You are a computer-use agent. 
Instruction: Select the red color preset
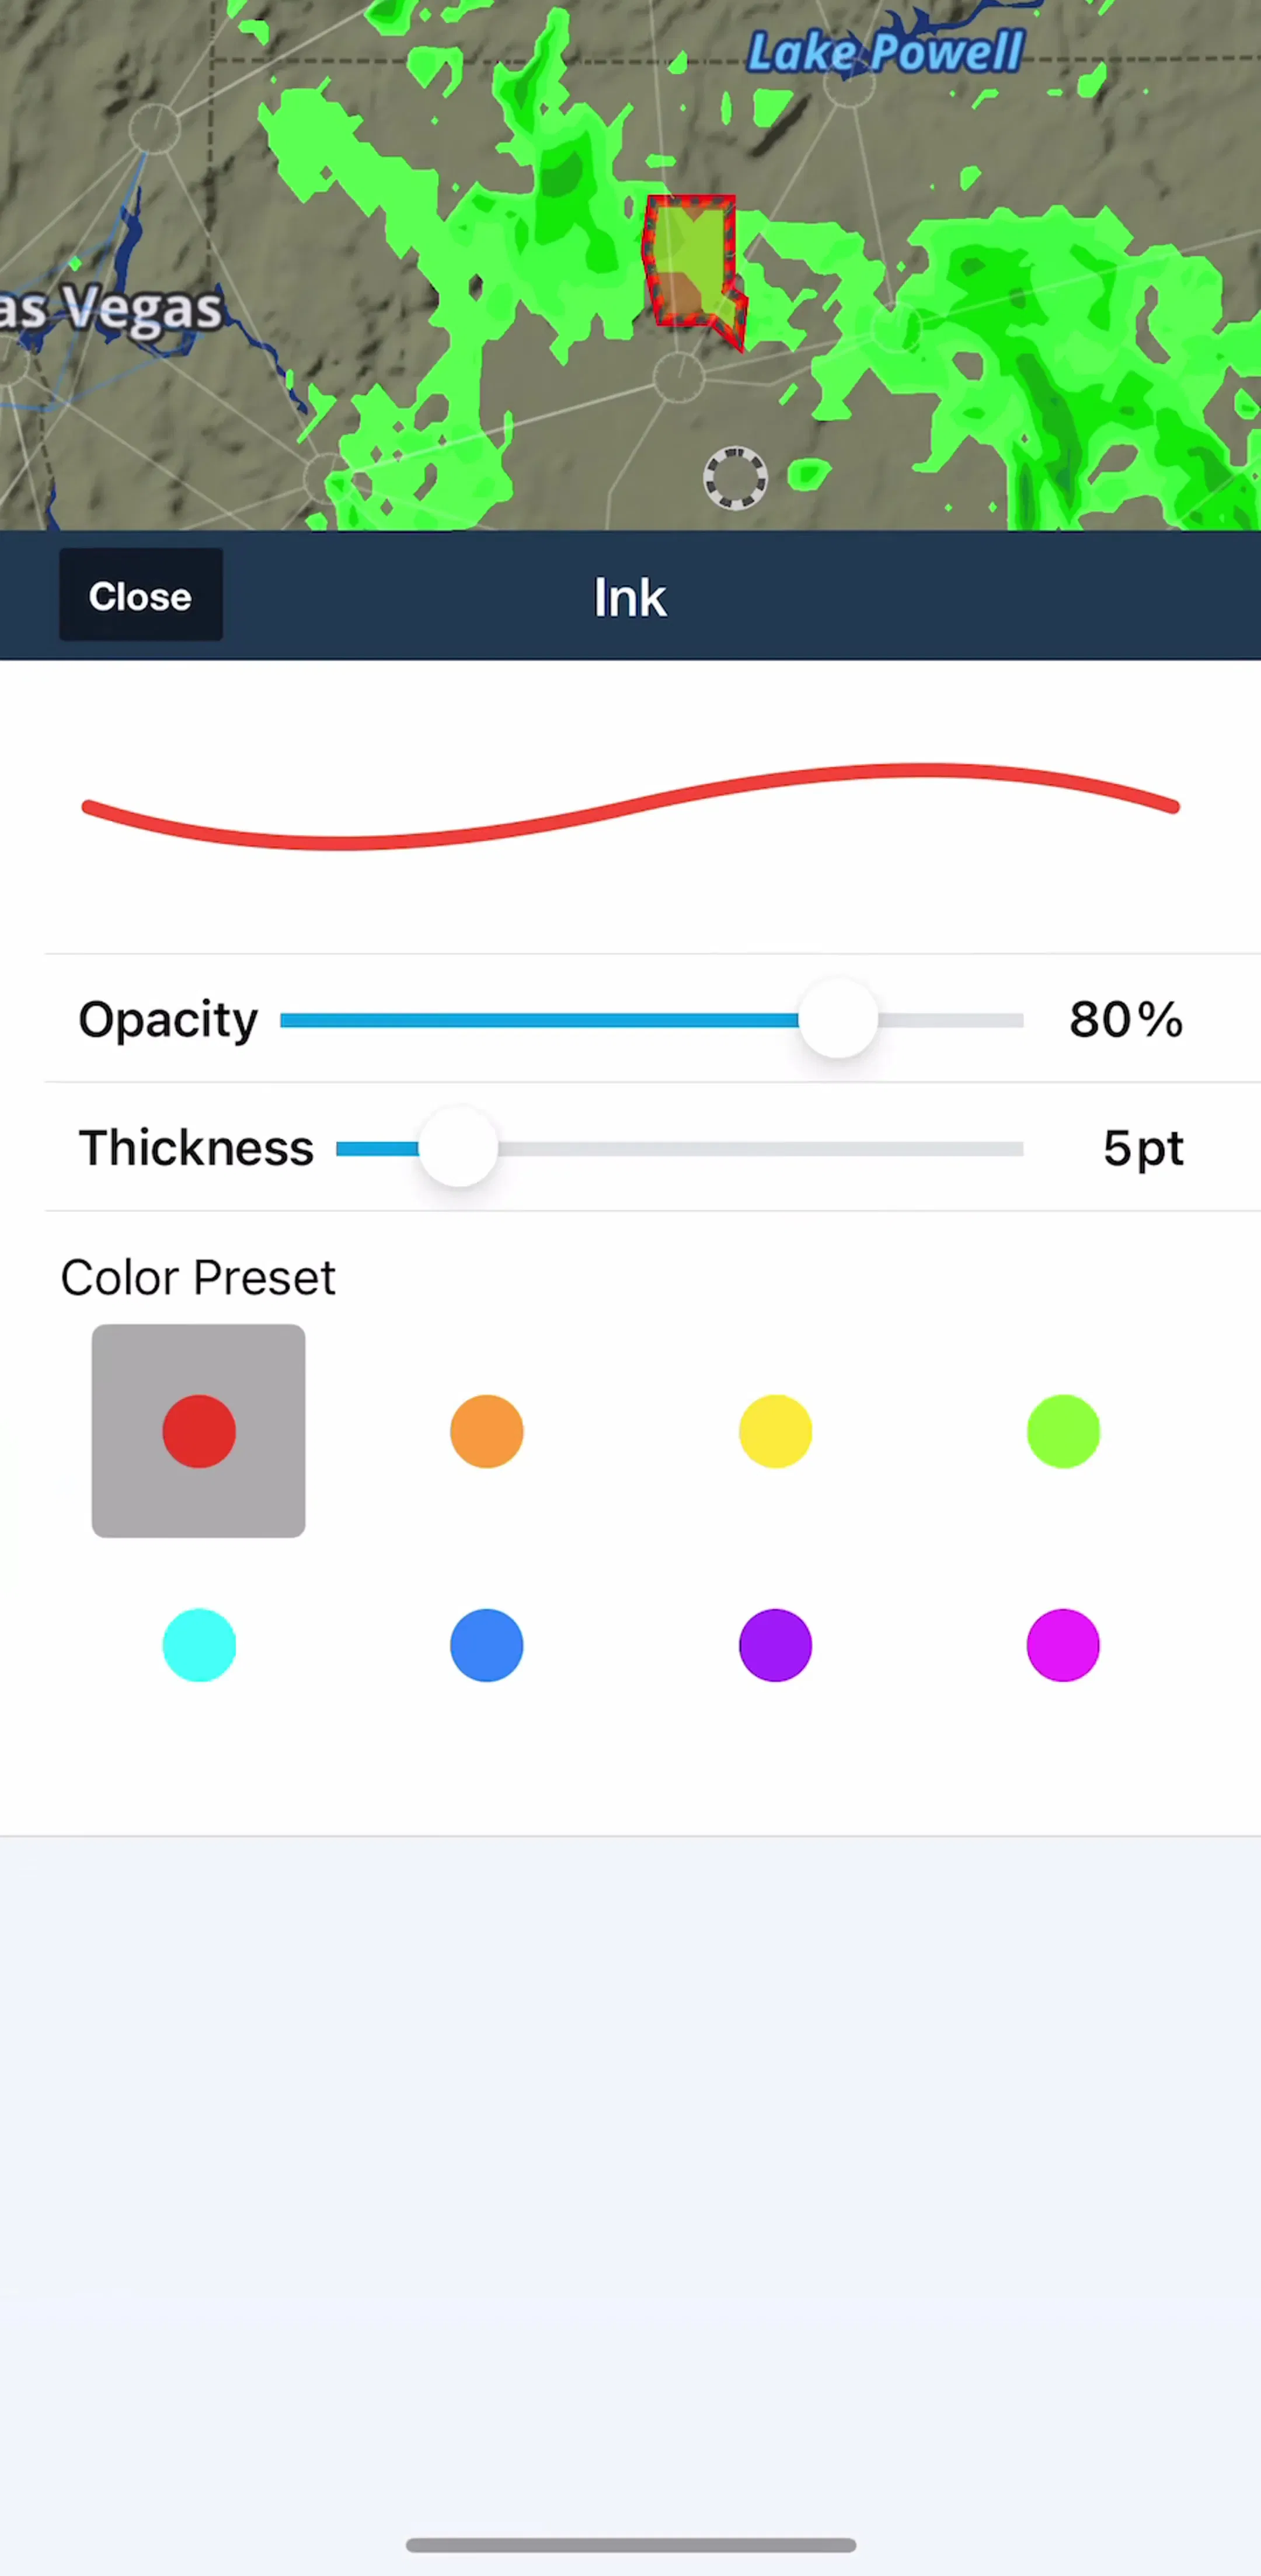tap(199, 1431)
